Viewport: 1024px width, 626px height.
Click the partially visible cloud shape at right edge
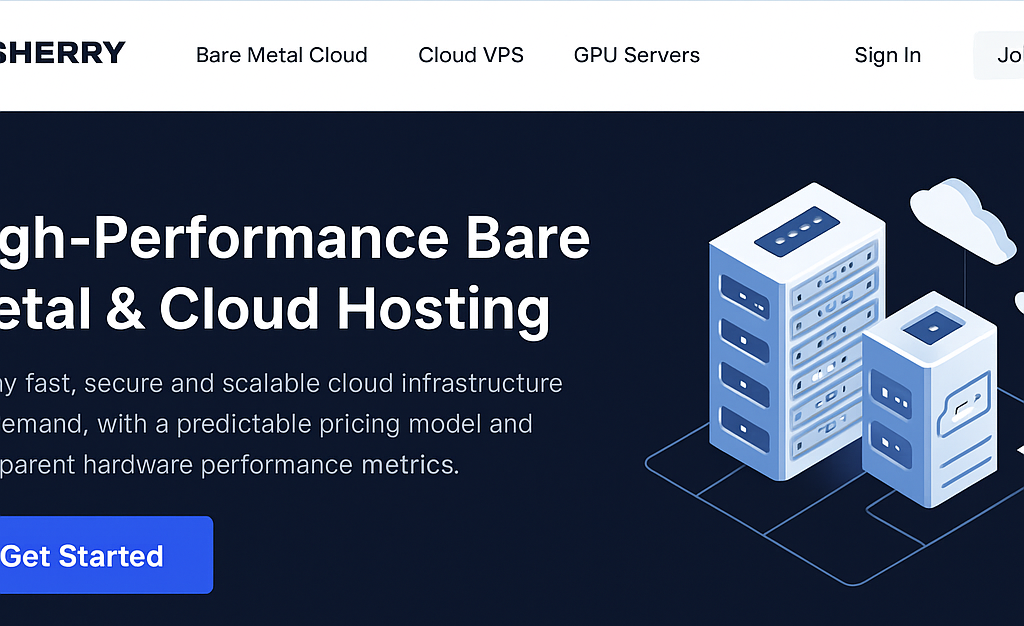pyautogui.click(x=1018, y=300)
